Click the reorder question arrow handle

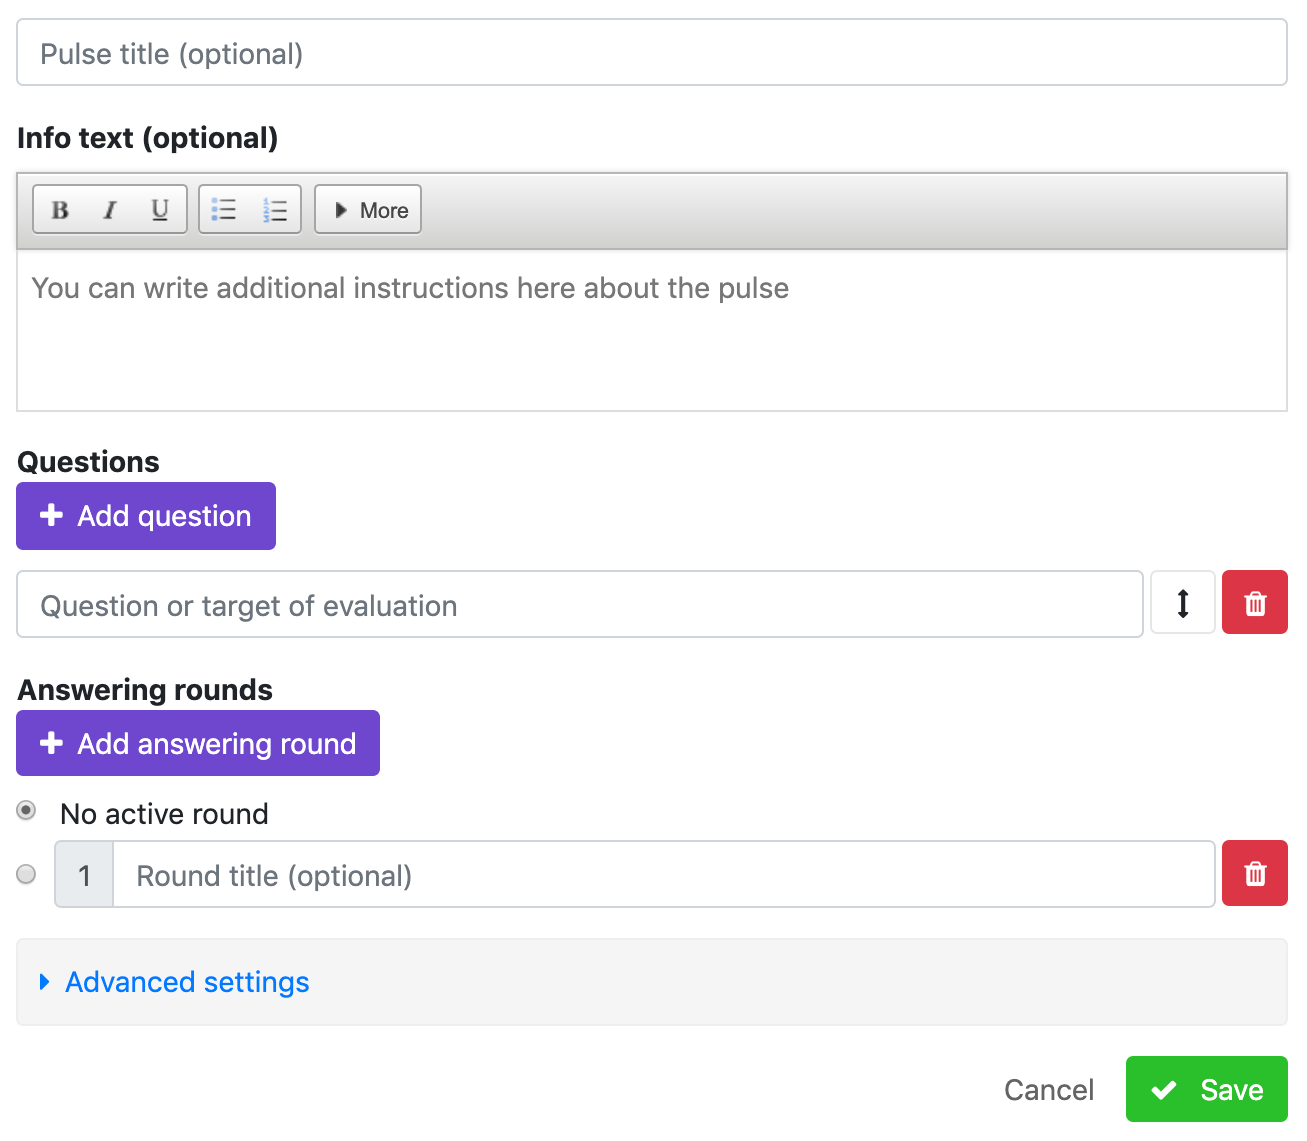1183,603
